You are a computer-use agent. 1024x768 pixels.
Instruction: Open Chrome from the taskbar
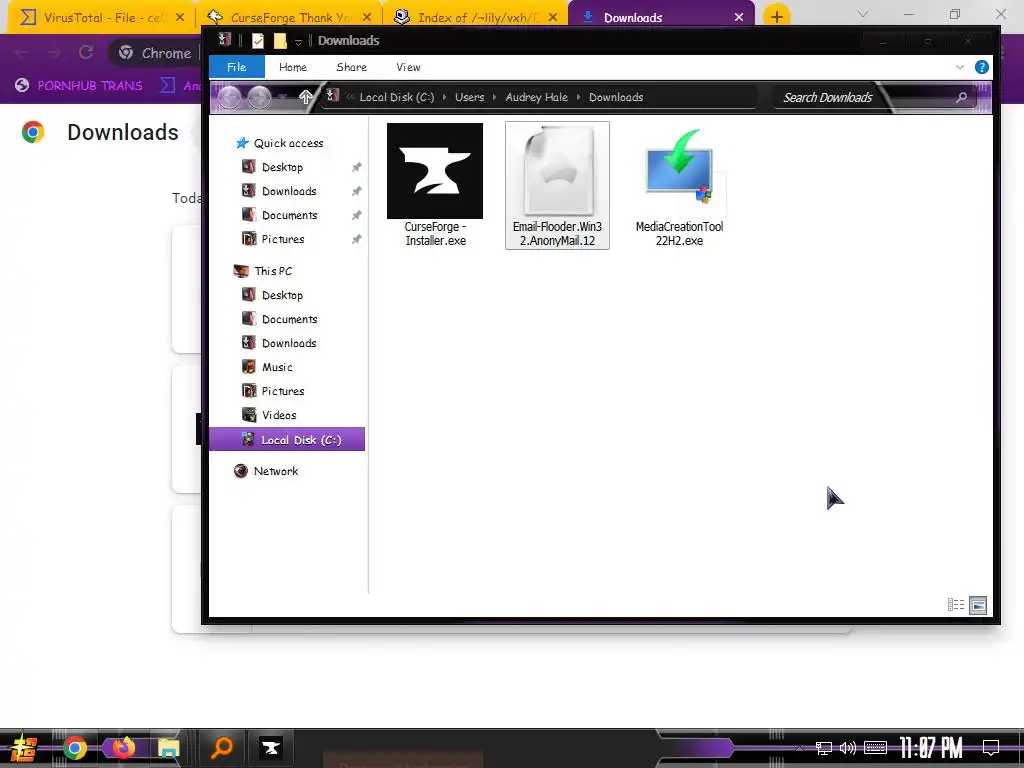coord(74,748)
